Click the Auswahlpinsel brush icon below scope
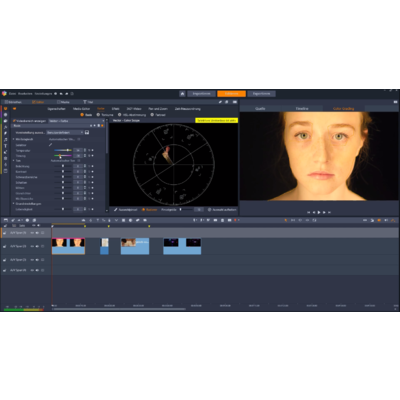 [x=116, y=210]
